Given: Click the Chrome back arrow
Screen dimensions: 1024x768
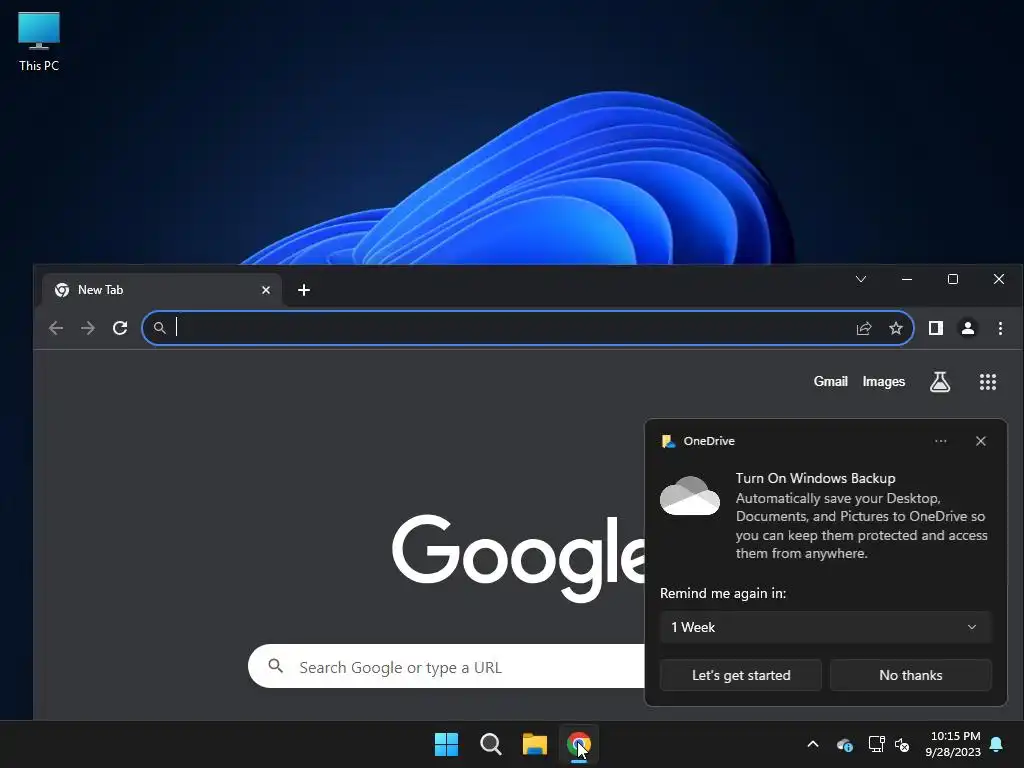Looking at the screenshot, I should point(56,328).
